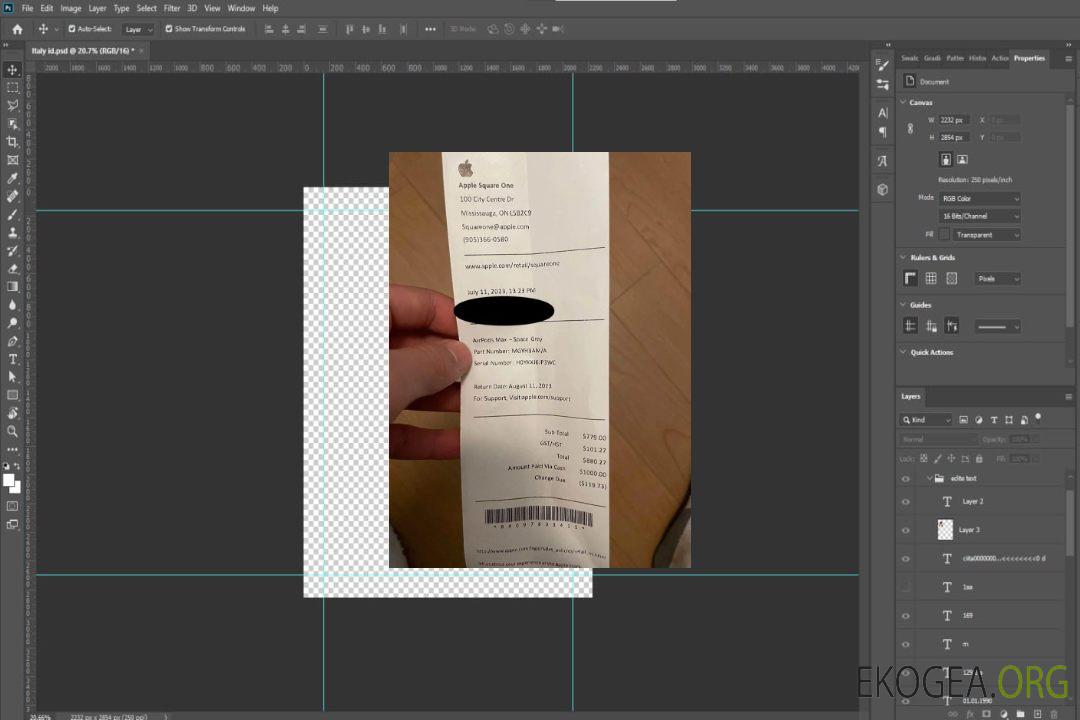Open the Glyphs panel icon
1080x720 pixels.
click(x=882, y=161)
